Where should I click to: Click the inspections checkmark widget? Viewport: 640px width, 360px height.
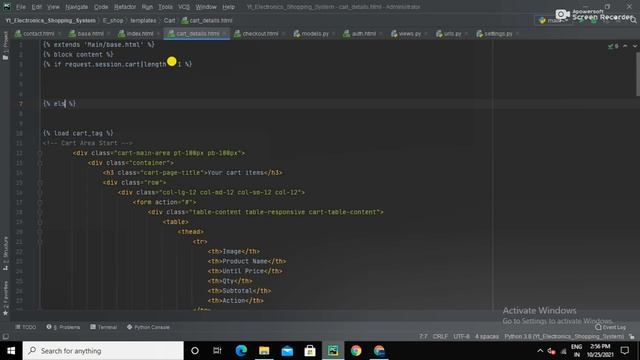click(613, 47)
